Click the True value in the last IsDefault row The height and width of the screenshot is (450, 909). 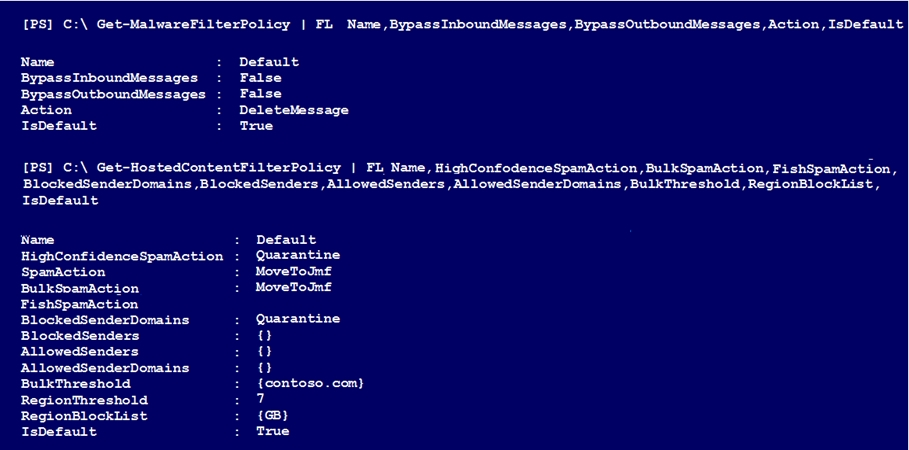pyautogui.click(x=272, y=431)
